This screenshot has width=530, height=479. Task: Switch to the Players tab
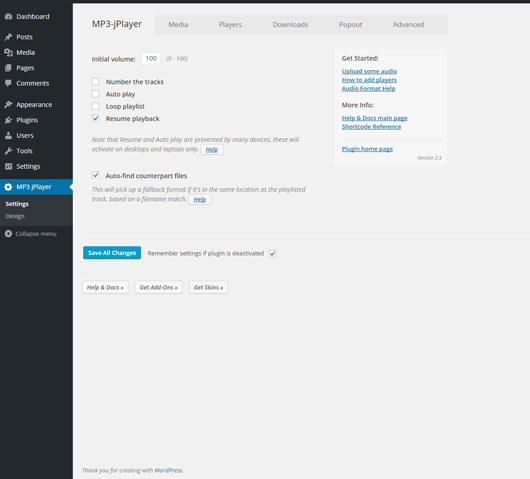pyautogui.click(x=230, y=25)
